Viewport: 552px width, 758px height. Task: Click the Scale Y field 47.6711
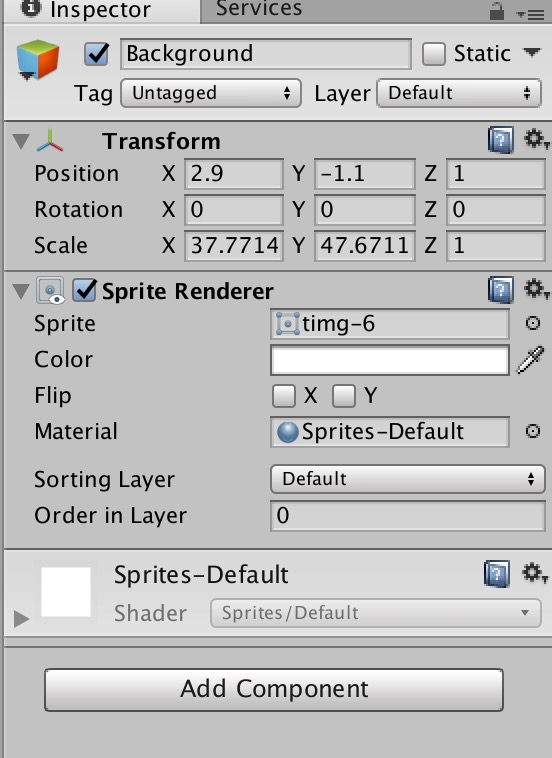pos(365,246)
